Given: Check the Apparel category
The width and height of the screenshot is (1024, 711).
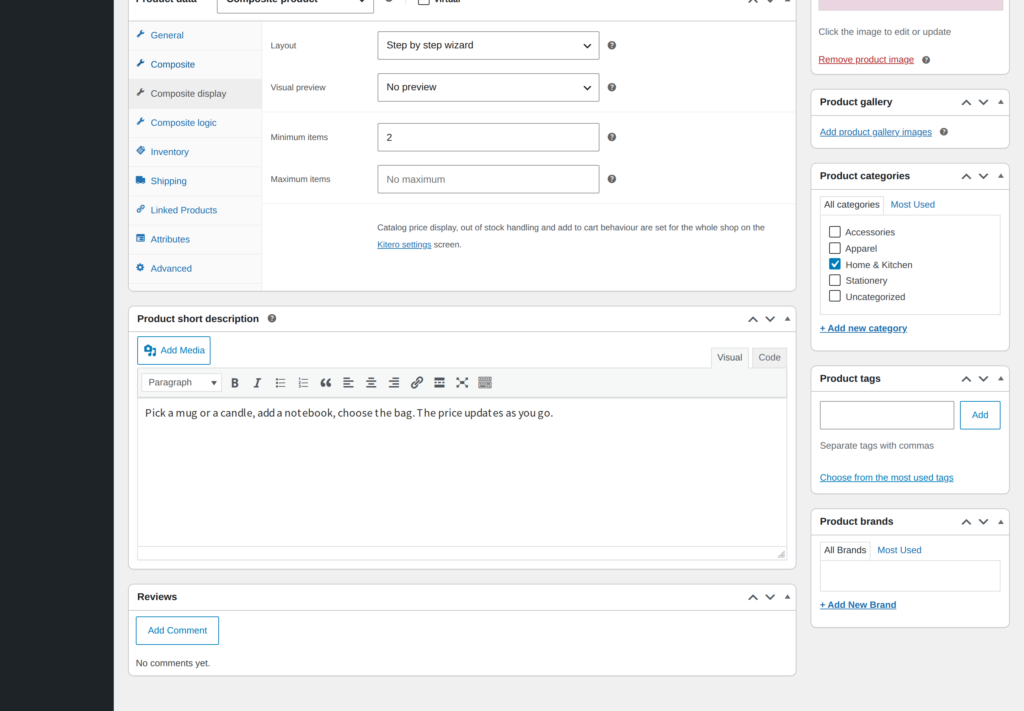Looking at the screenshot, I should point(835,248).
